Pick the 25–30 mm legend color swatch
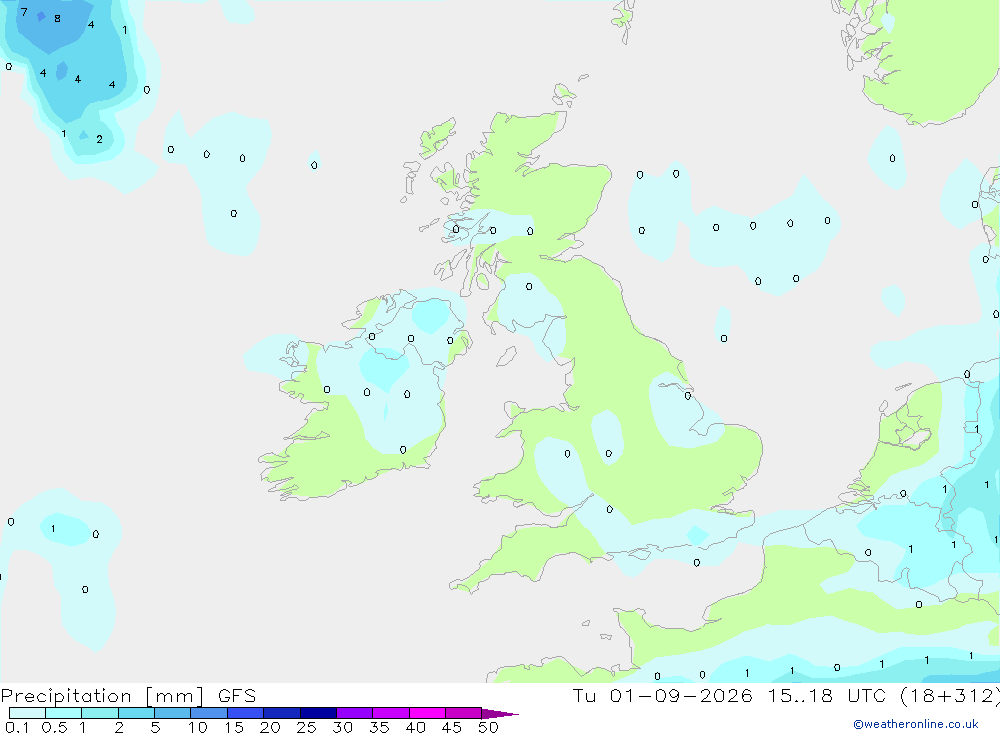The image size is (1000, 733). point(318,713)
